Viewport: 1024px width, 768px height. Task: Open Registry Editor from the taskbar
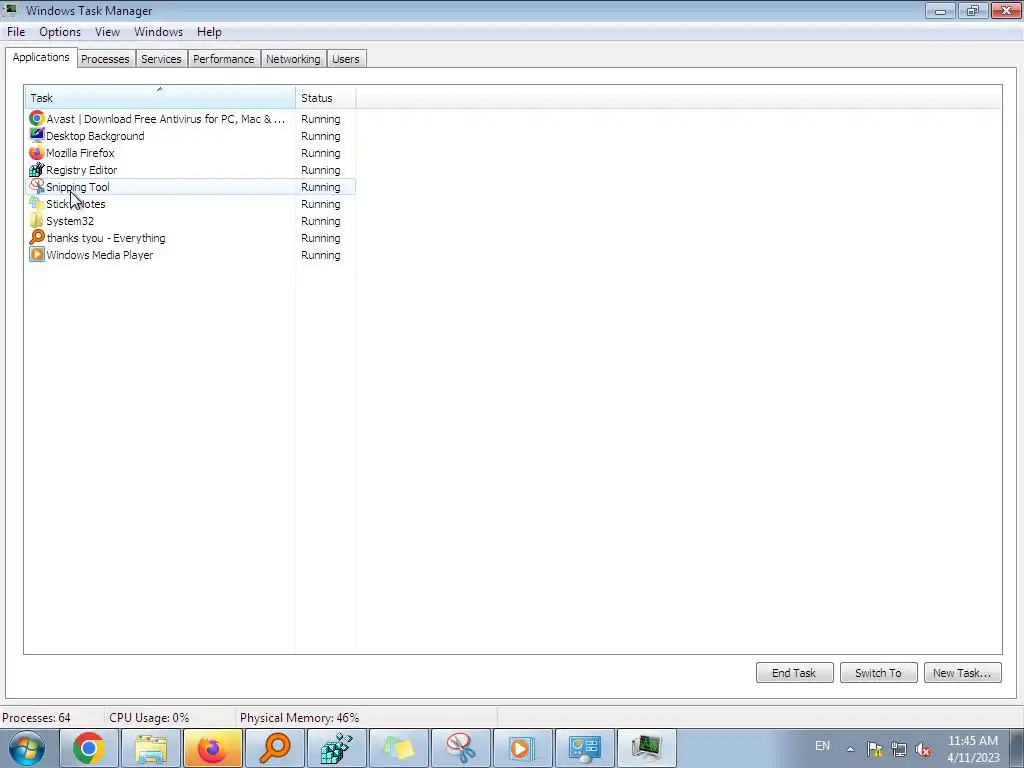[337, 748]
